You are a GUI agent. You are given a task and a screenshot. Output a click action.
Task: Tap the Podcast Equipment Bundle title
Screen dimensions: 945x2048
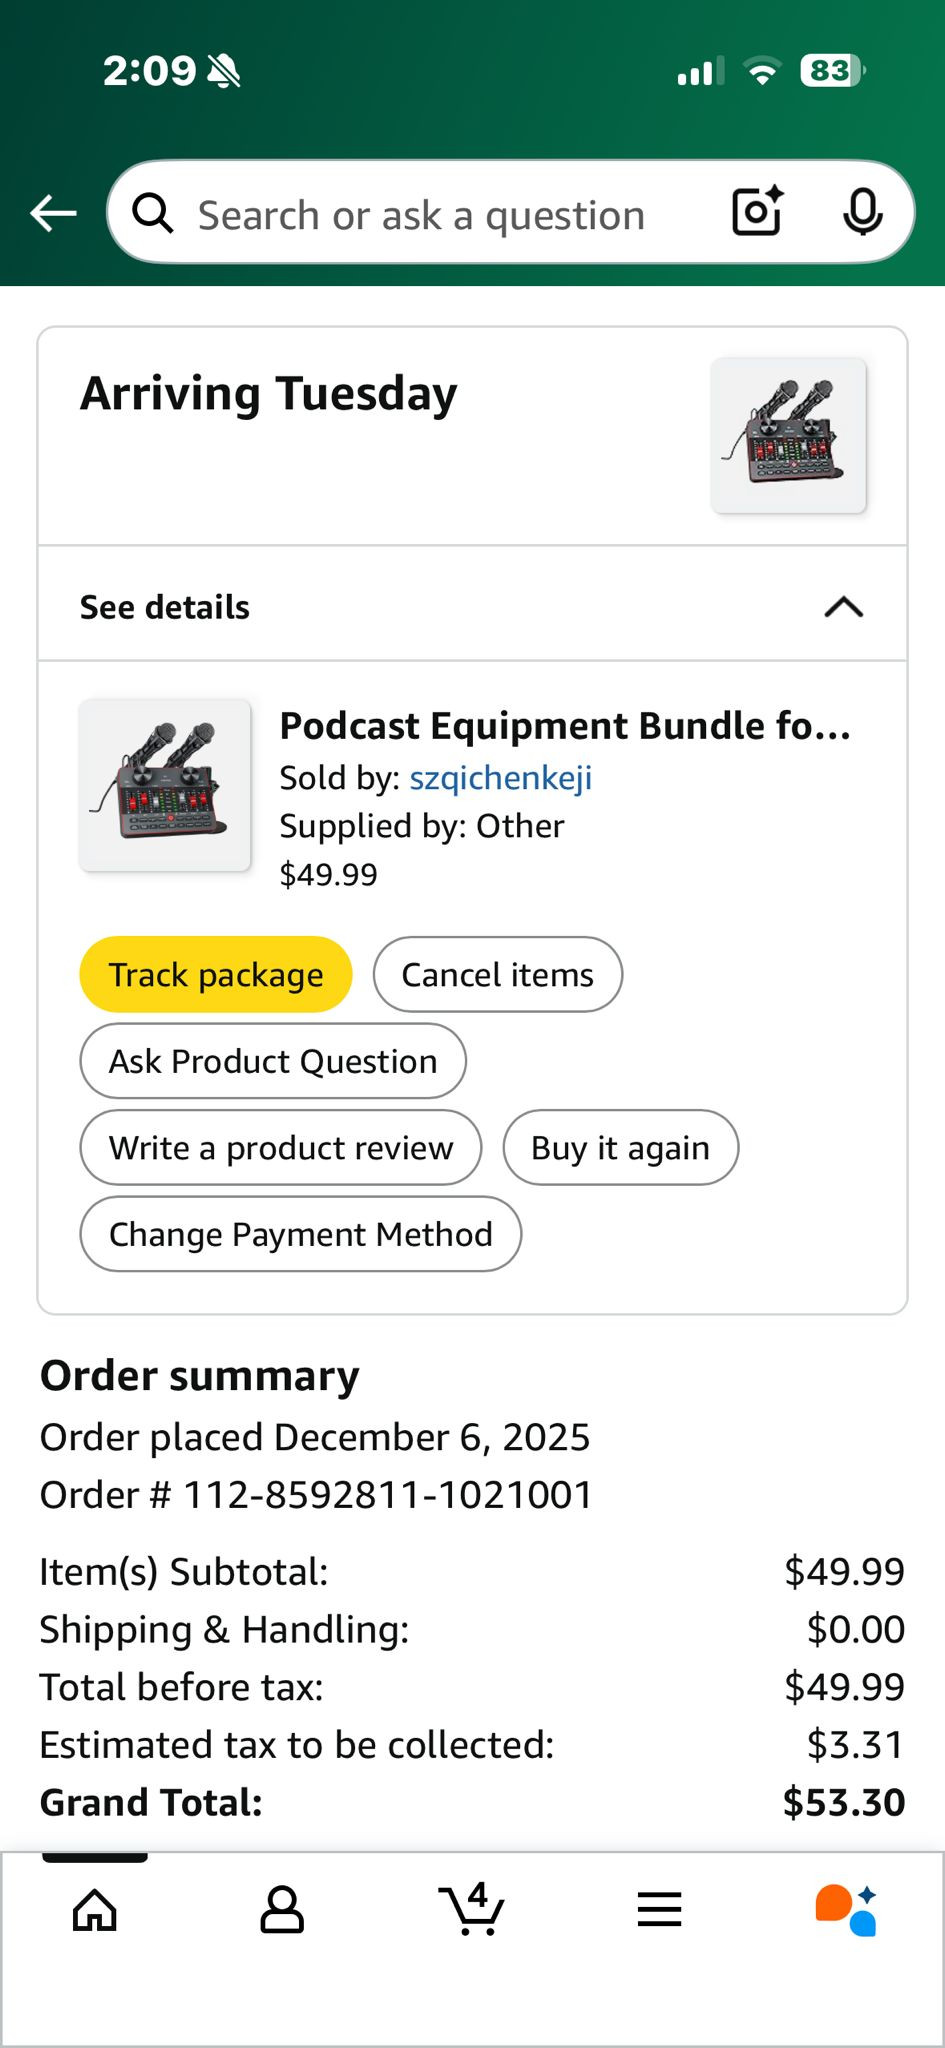(565, 726)
